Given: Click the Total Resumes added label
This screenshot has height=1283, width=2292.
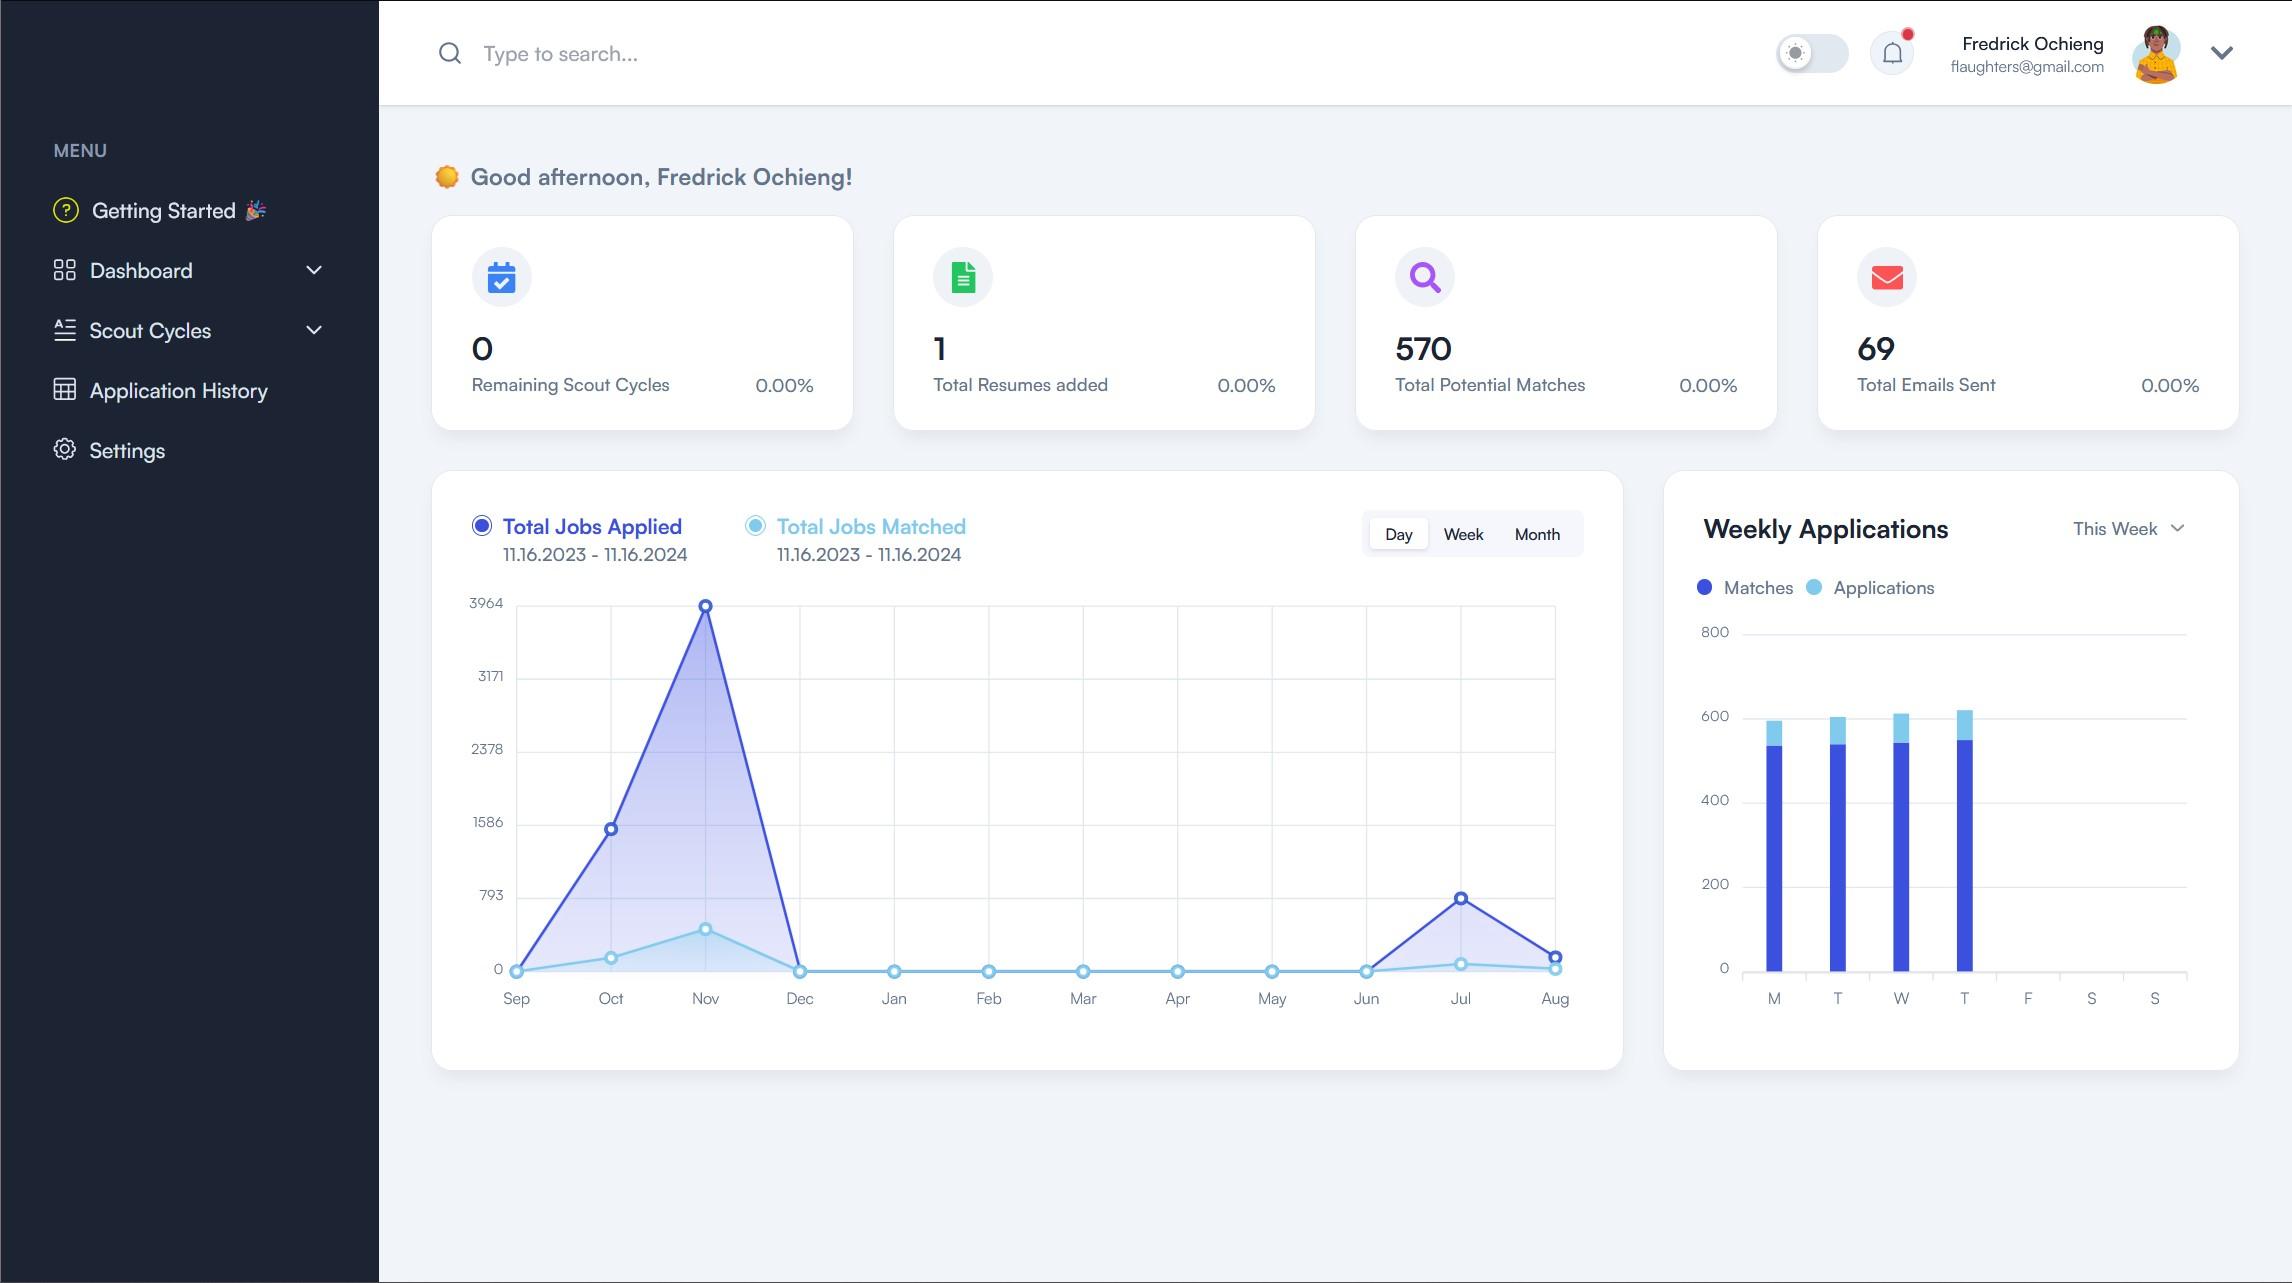Looking at the screenshot, I should [1020, 385].
